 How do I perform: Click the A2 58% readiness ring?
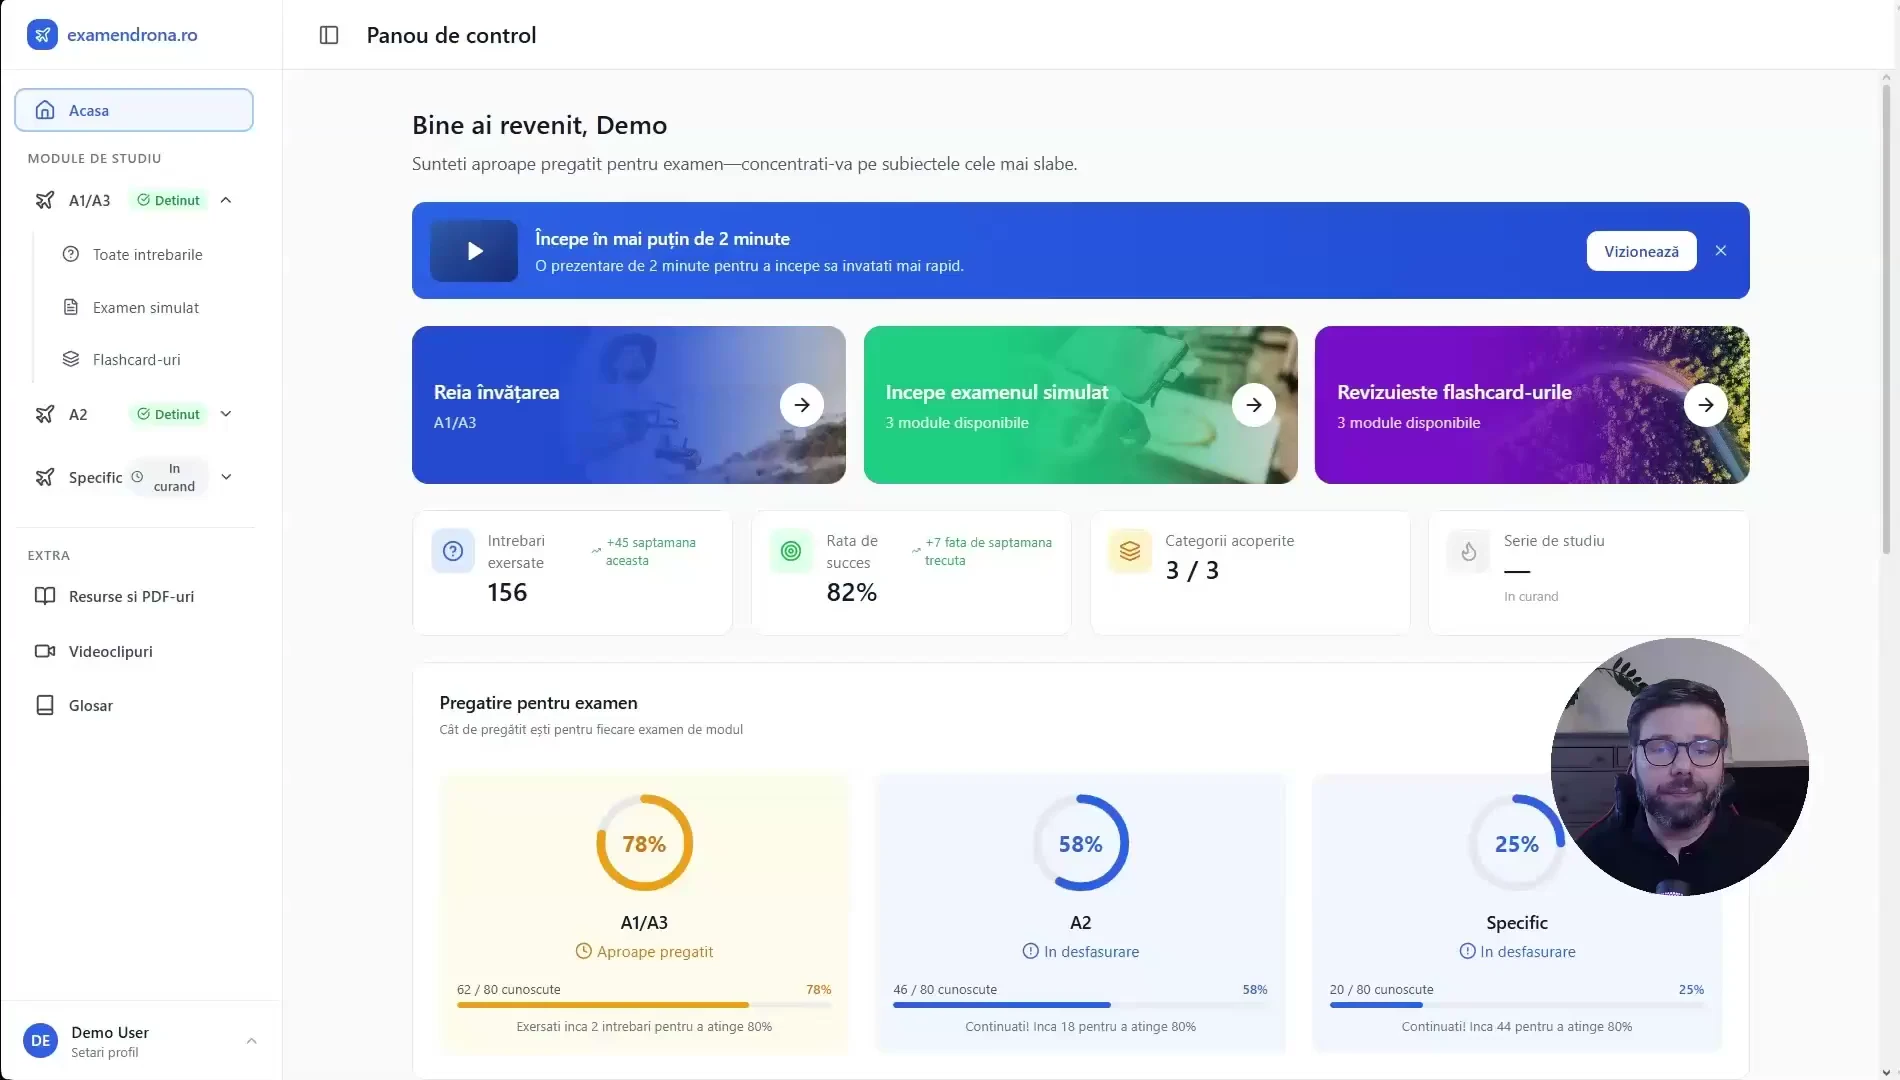(x=1080, y=843)
